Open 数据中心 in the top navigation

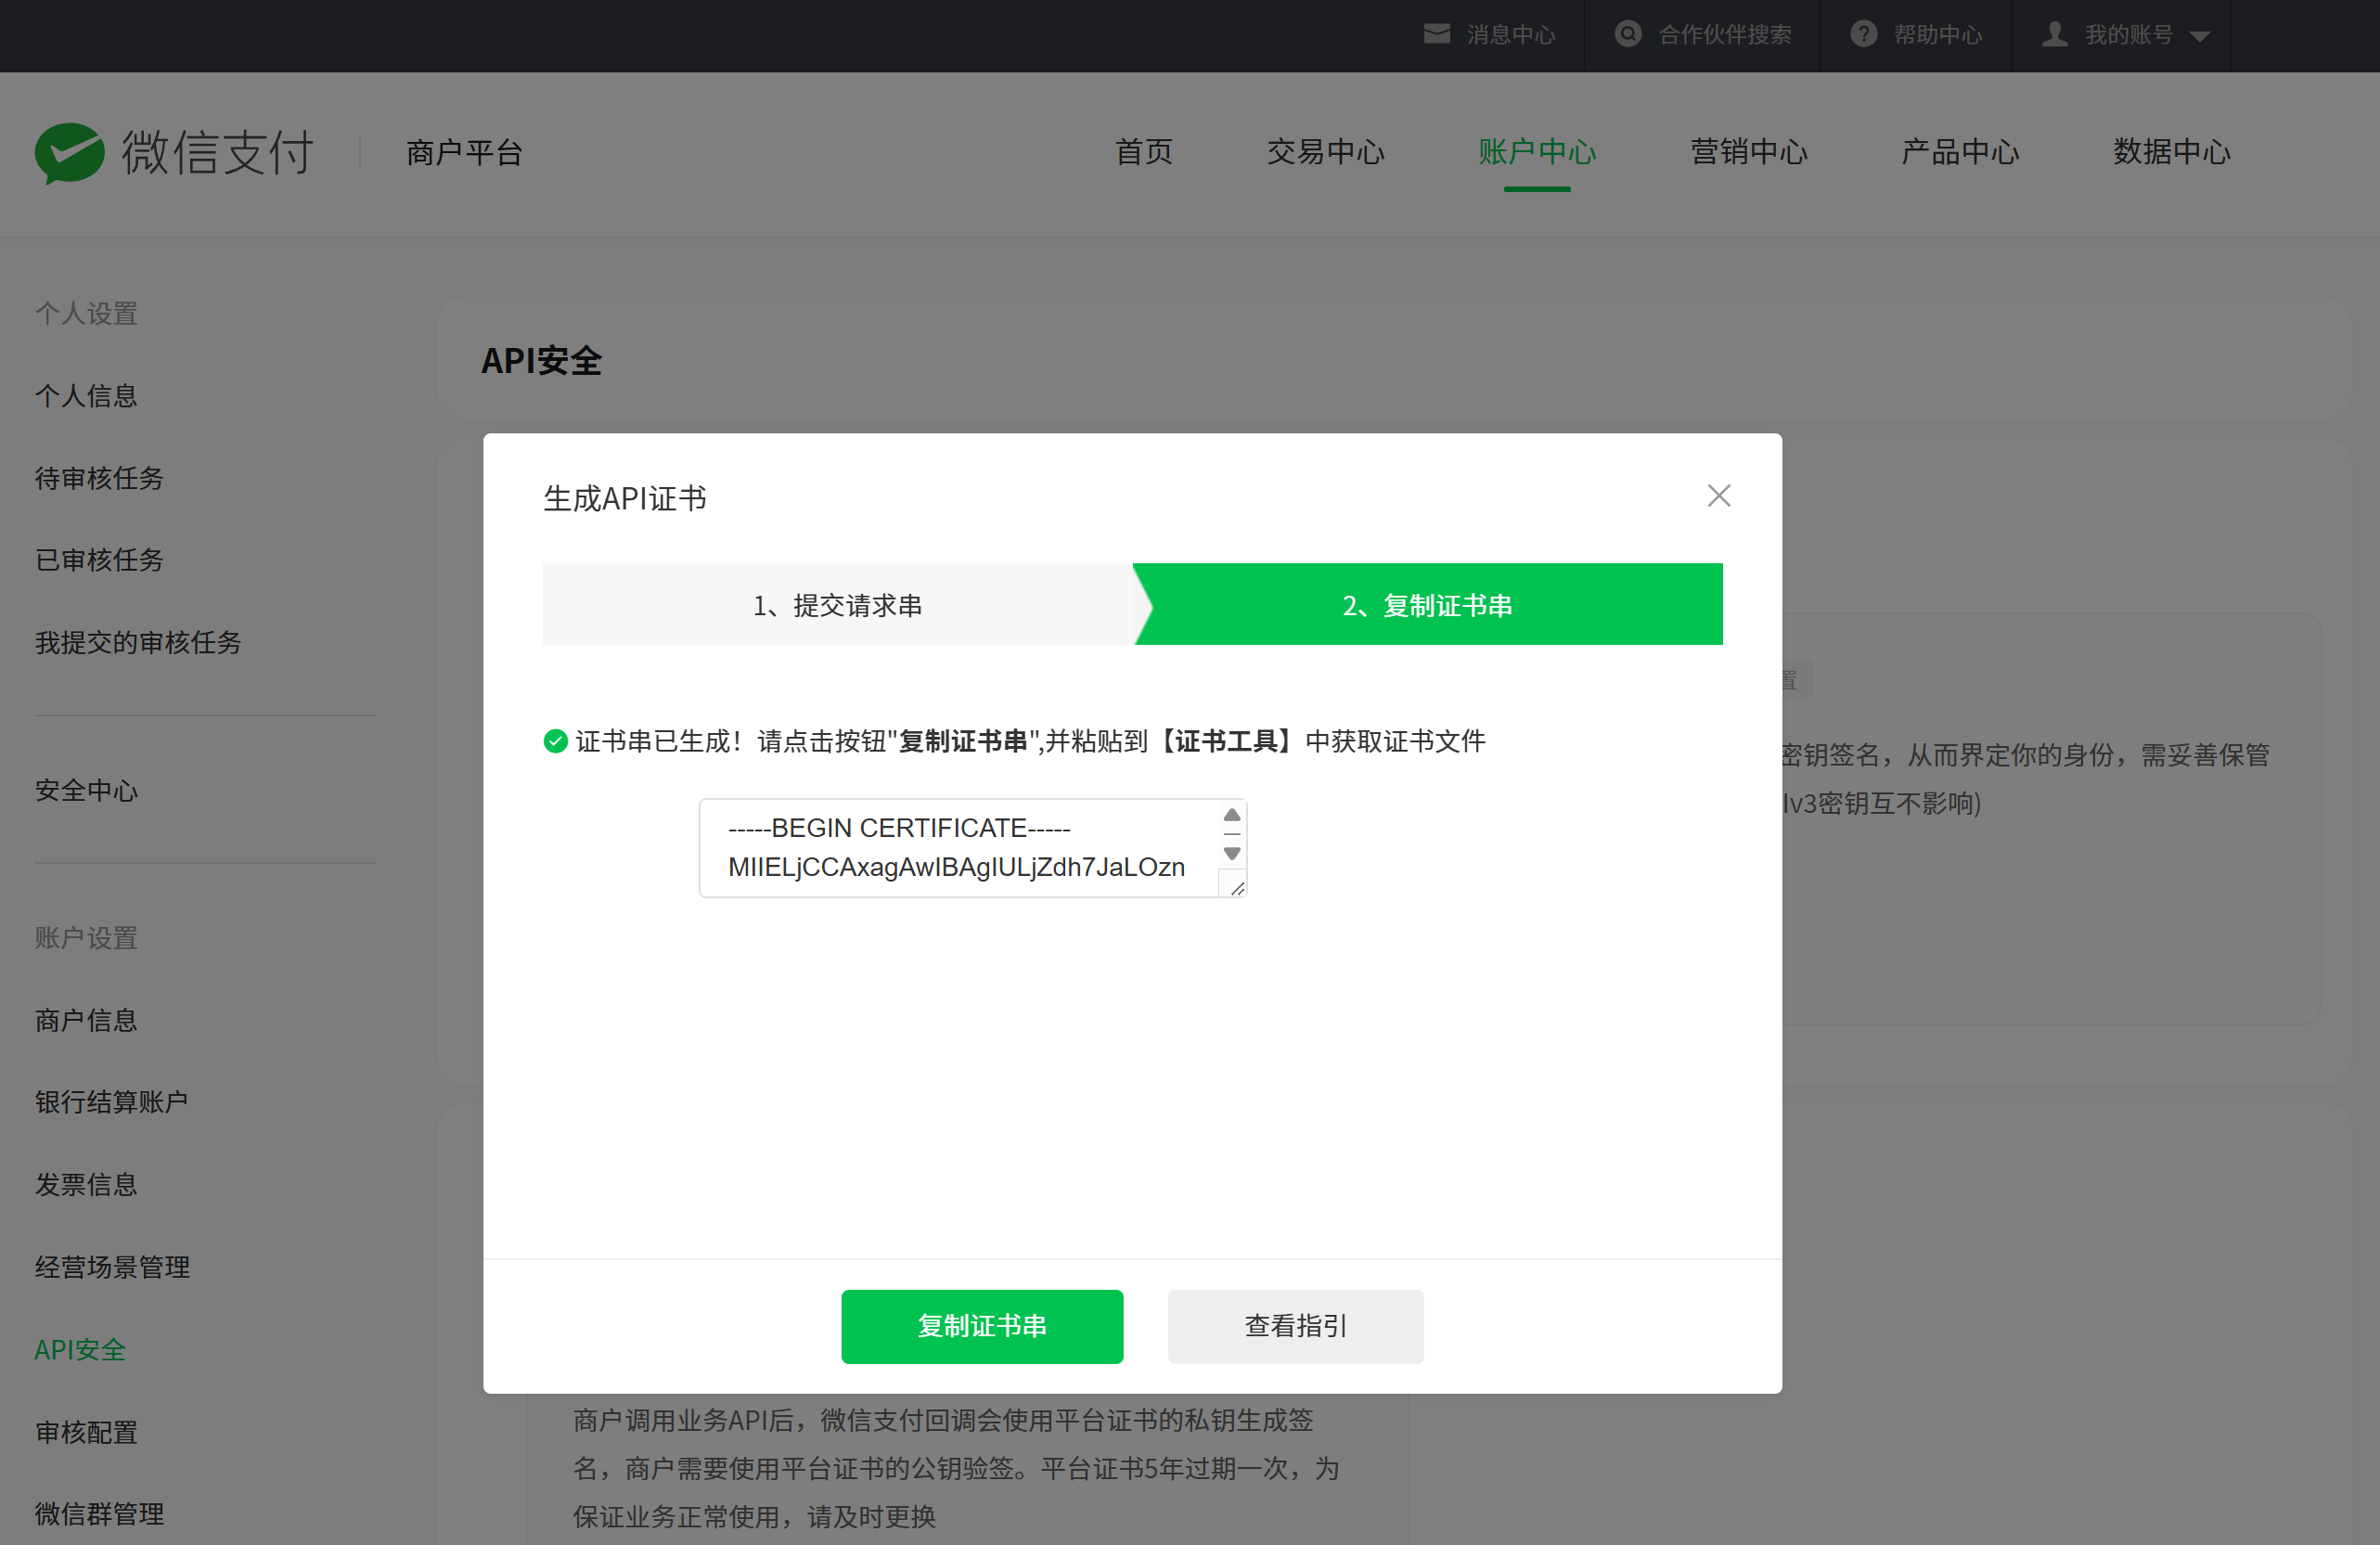[2172, 152]
